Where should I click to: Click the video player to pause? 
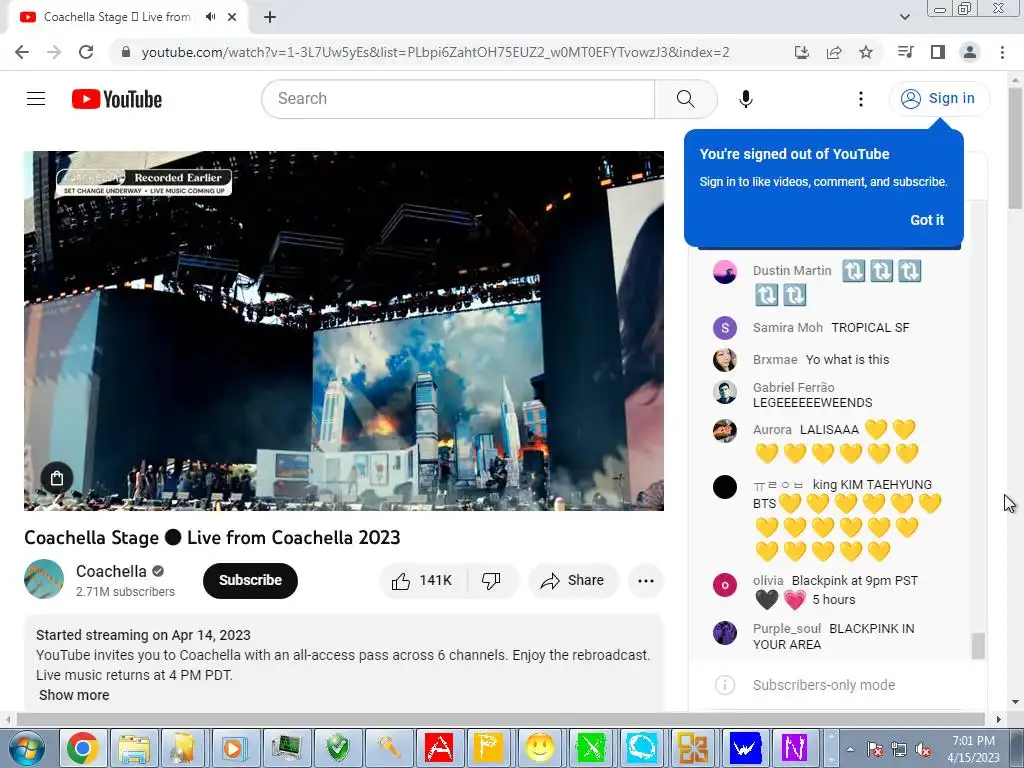344,330
